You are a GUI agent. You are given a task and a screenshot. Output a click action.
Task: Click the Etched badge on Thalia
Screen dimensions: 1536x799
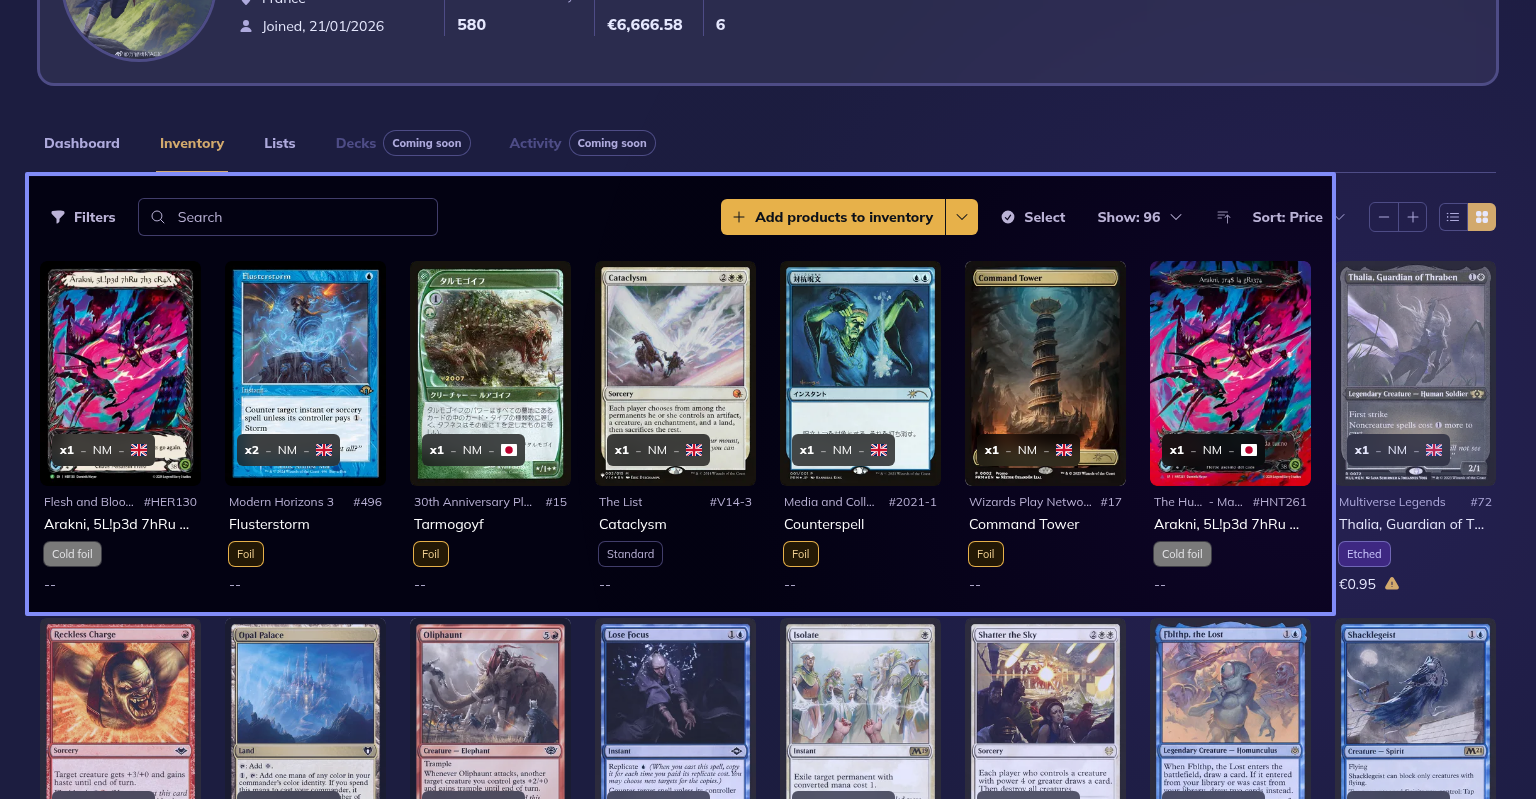[x=1363, y=554]
